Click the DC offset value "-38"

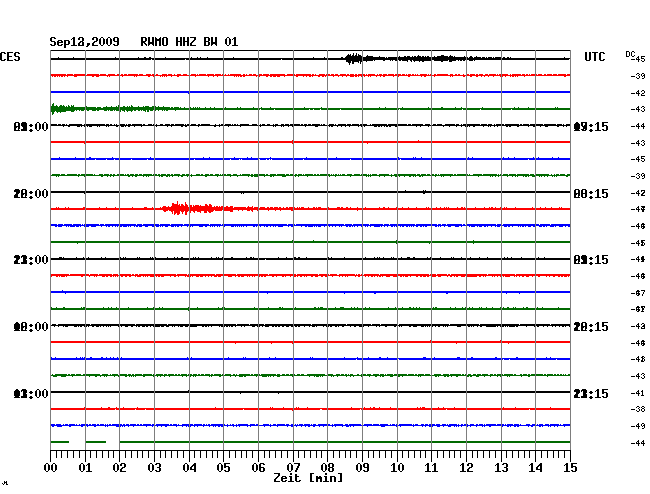[638, 409]
